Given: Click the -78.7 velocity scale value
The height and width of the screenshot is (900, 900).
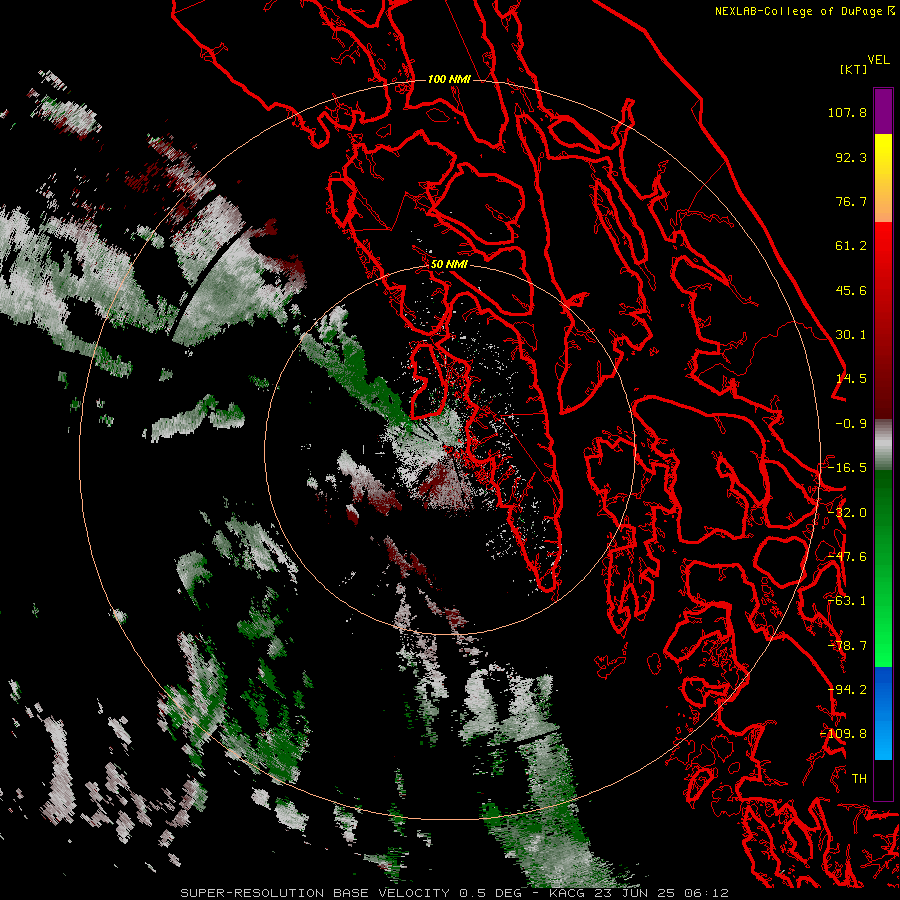Looking at the screenshot, I should 847,645.
